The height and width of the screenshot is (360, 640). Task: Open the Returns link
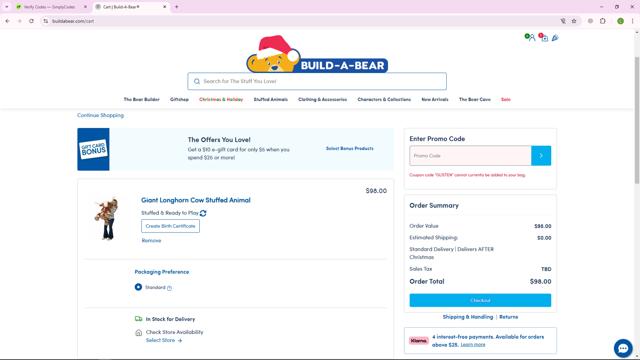pyautogui.click(x=509, y=317)
